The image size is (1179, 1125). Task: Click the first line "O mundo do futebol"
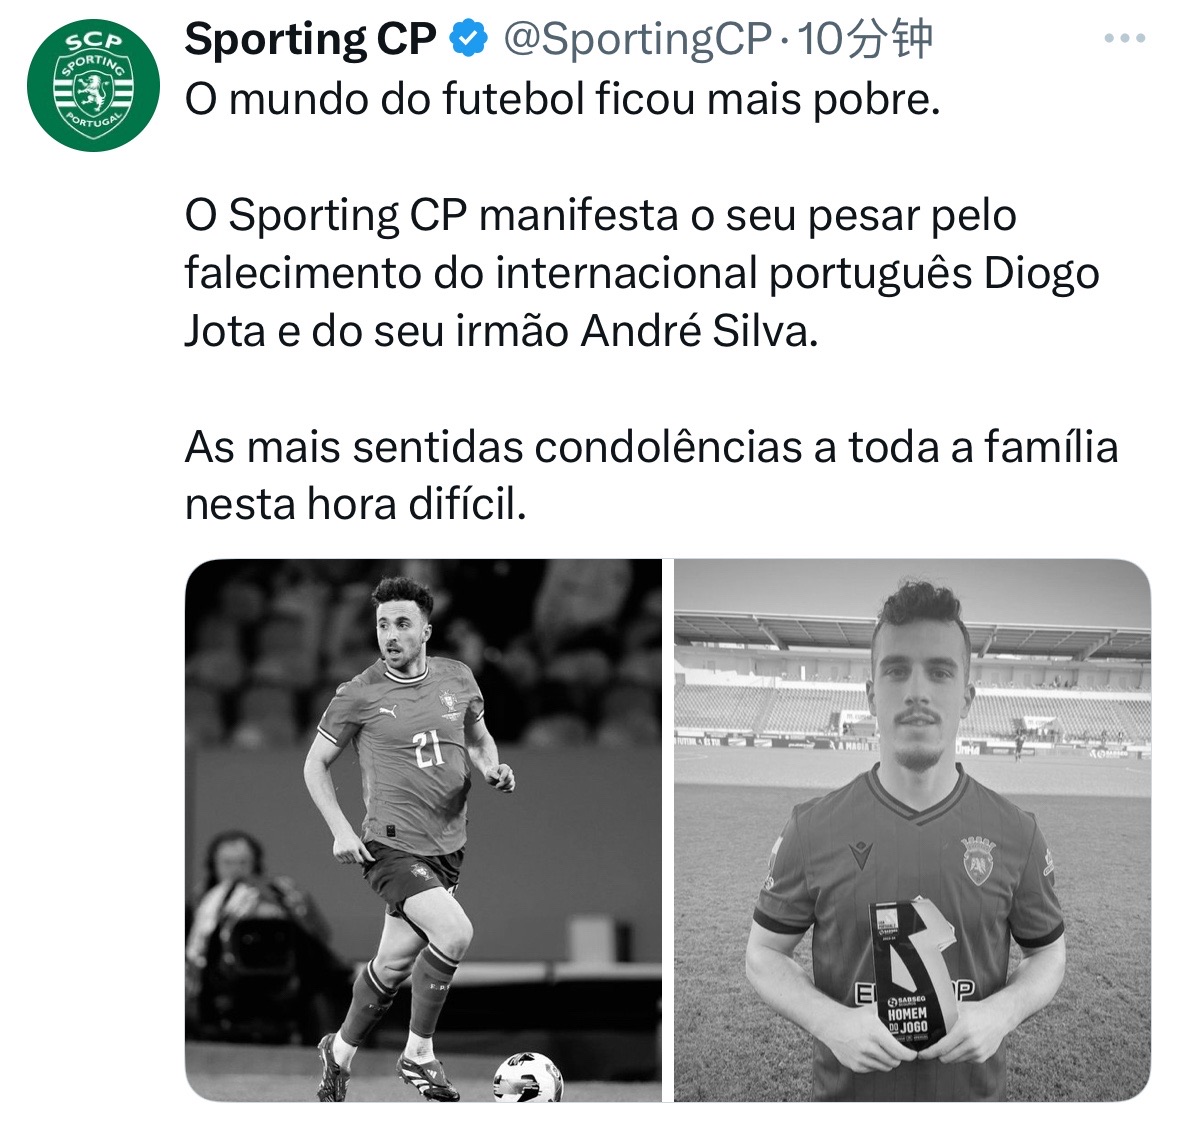tap(562, 99)
